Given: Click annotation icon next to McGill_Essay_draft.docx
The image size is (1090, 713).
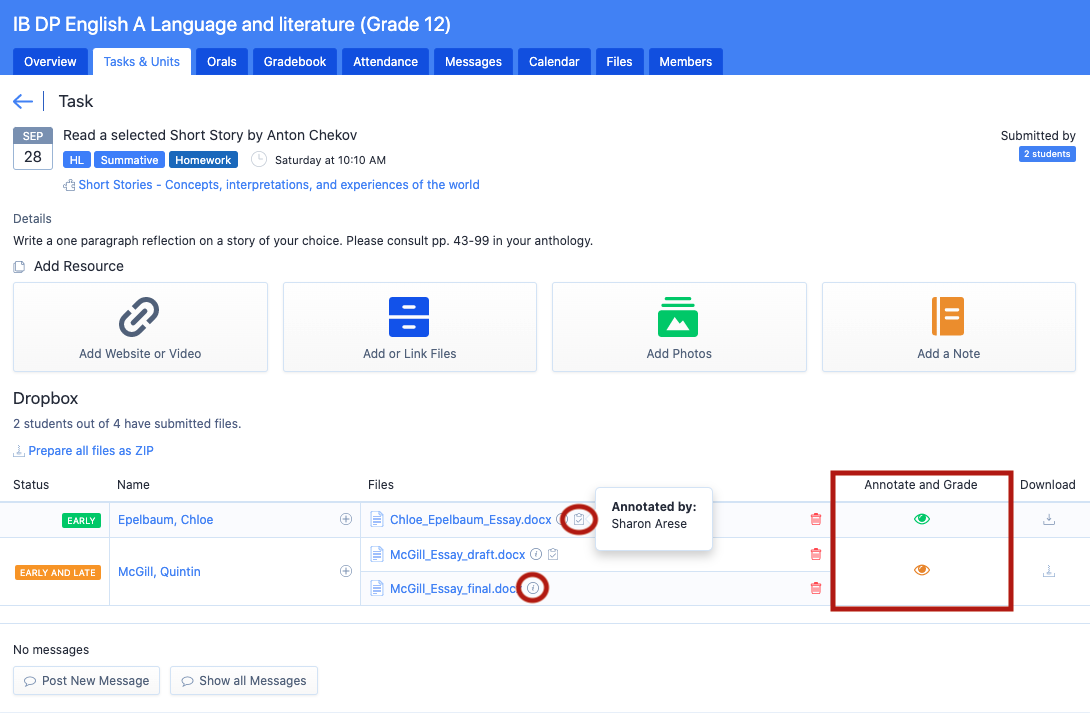Looking at the screenshot, I should coord(553,554).
